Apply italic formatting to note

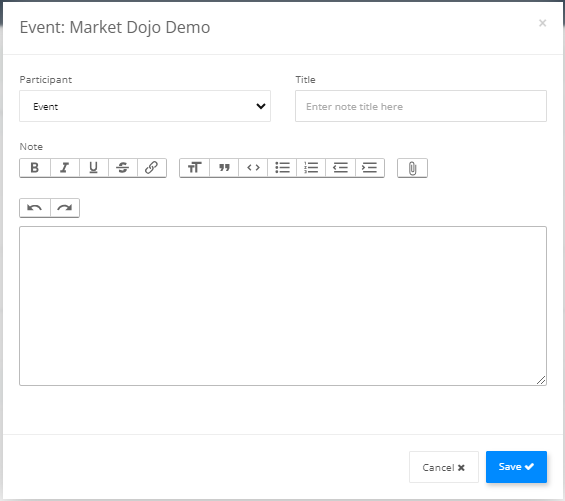(65, 168)
